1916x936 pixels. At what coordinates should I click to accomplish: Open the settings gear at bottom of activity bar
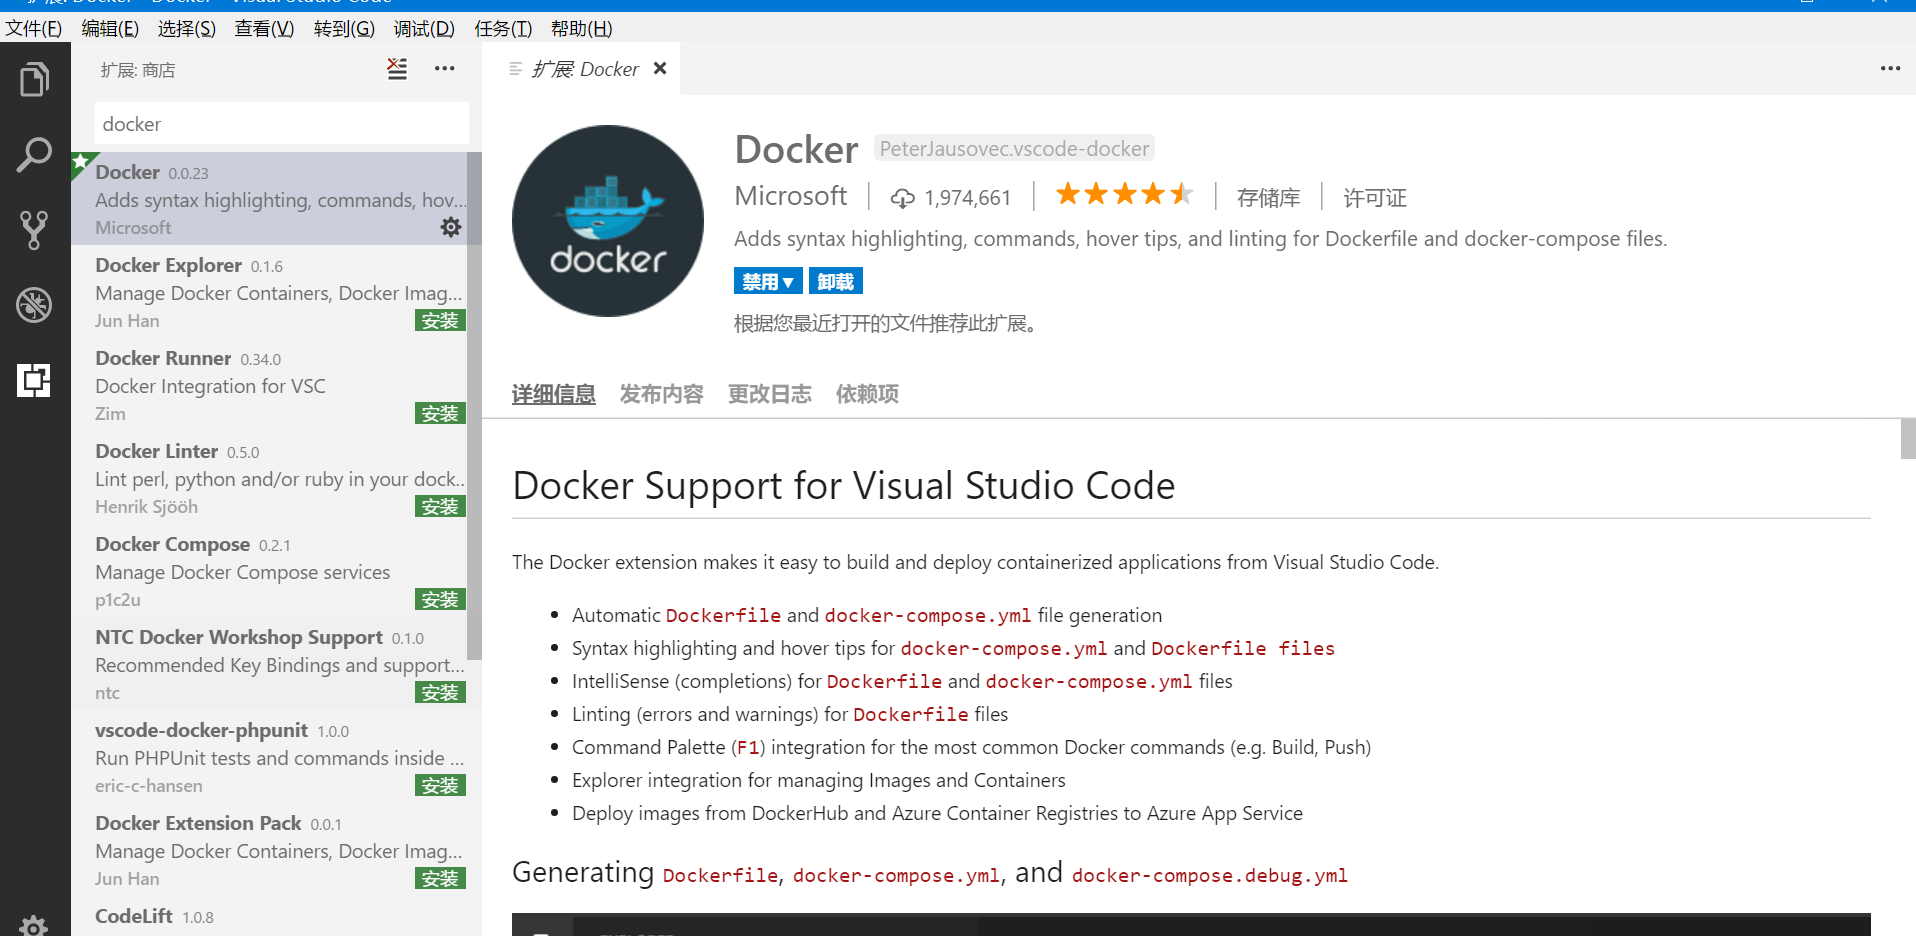(33, 925)
